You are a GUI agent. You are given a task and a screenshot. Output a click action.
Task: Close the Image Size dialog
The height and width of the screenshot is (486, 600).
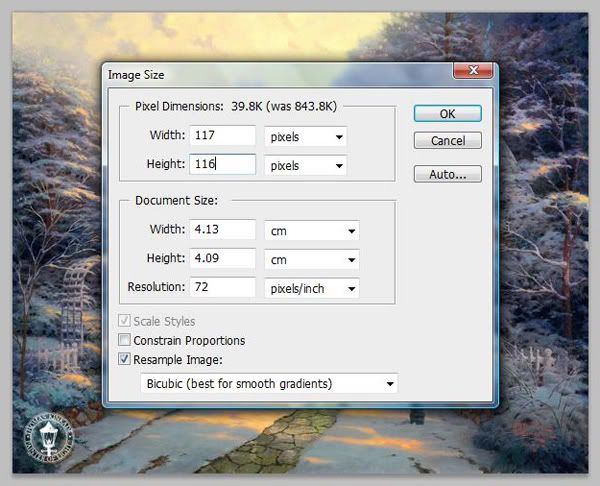pos(473,70)
